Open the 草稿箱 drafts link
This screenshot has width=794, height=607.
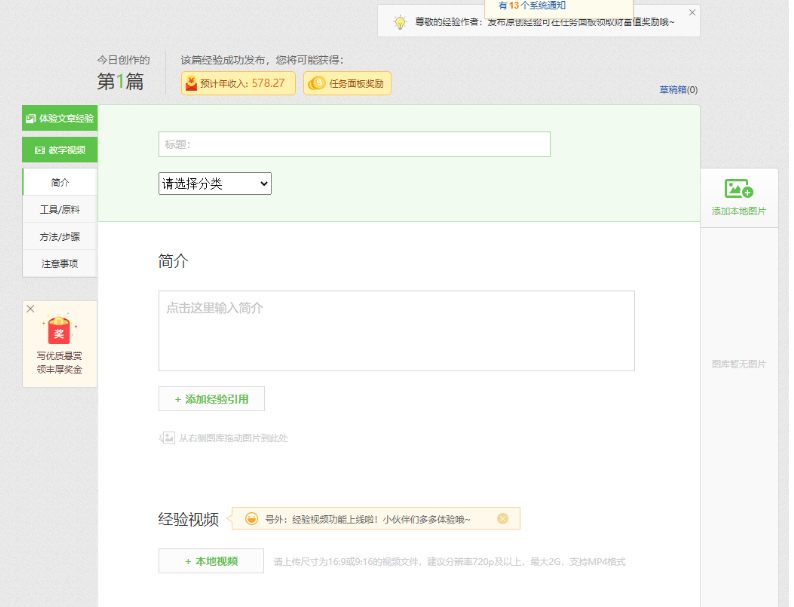coord(678,90)
